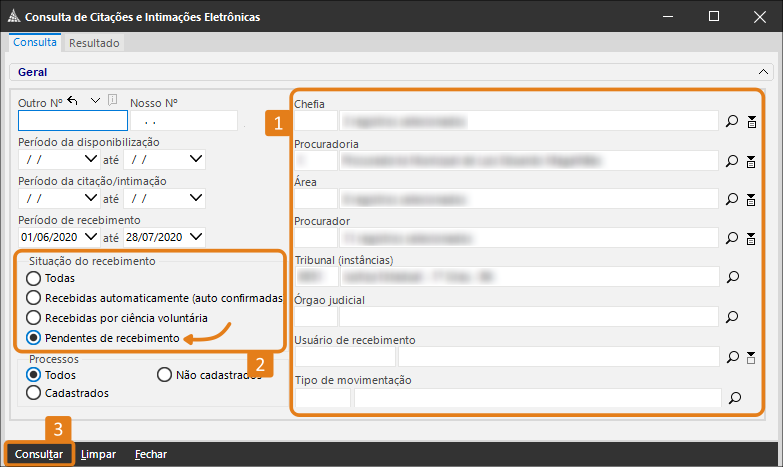This screenshot has height=467, width=783.
Task: Click the back arrow icon beside Outro Nº
Action: pyautogui.click(x=73, y=101)
